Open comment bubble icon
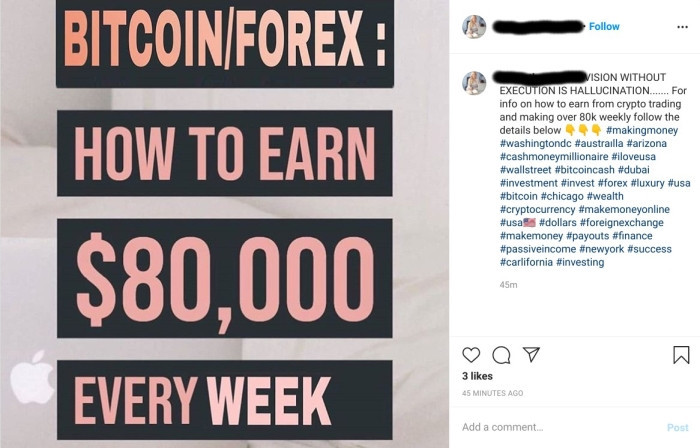700x448 pixels. (501, 355)
